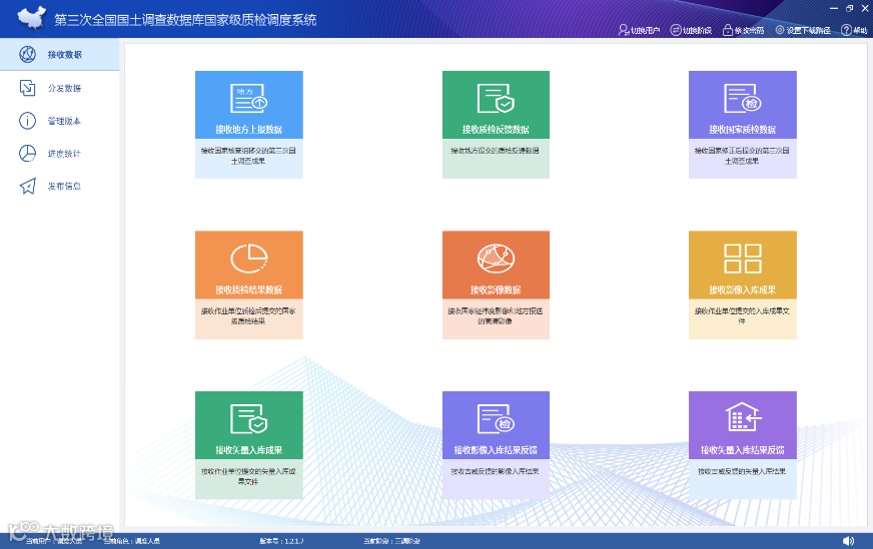Click the China map logo in title bar
This screenshot has height=549, width=873.
(31, 18)
